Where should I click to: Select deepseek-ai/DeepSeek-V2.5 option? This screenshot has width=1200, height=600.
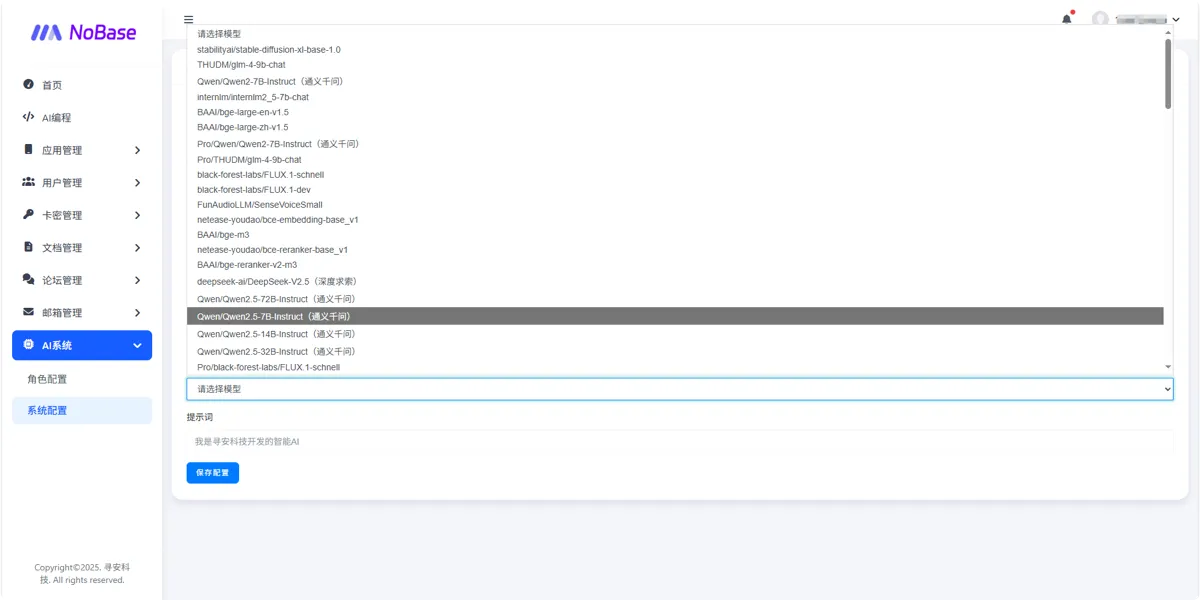[675, 281]
